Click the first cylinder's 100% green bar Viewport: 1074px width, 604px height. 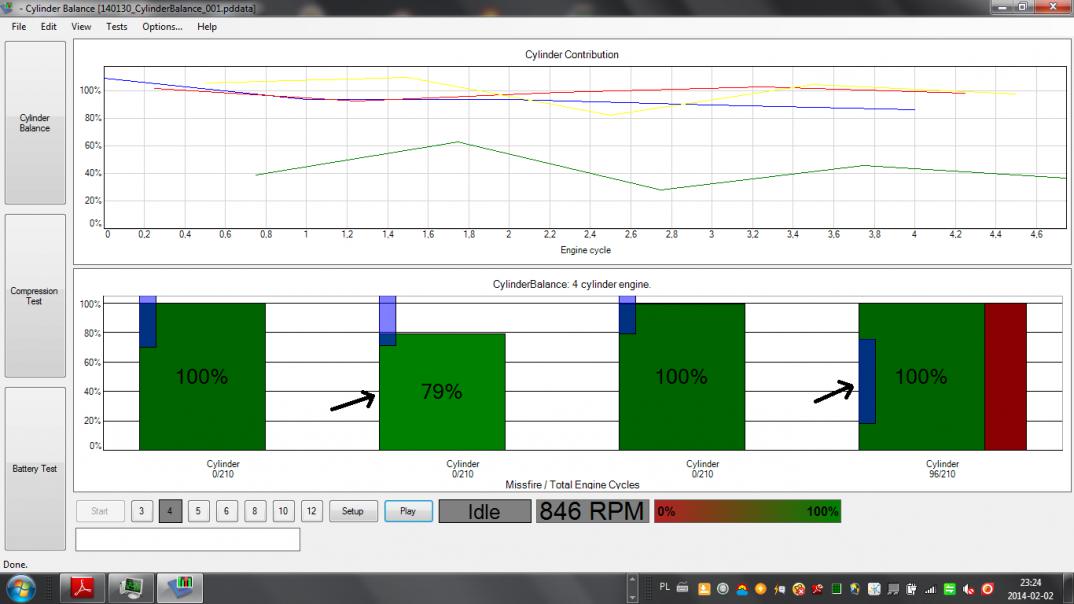coord(203,377)
